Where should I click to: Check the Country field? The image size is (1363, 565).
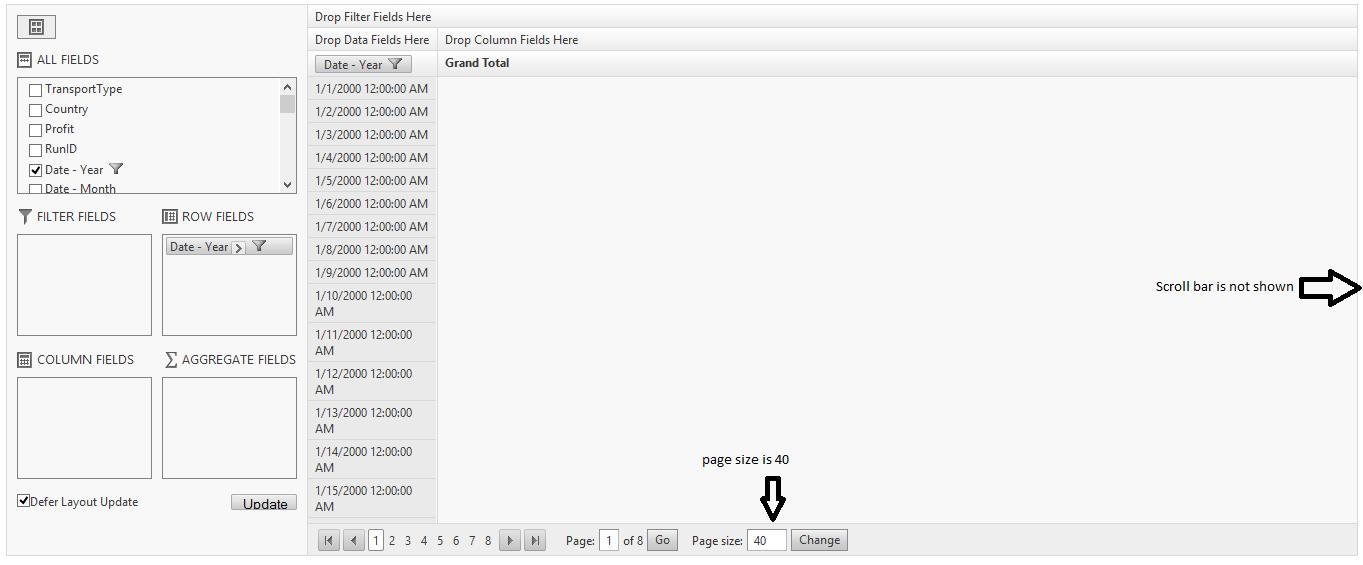36,110
